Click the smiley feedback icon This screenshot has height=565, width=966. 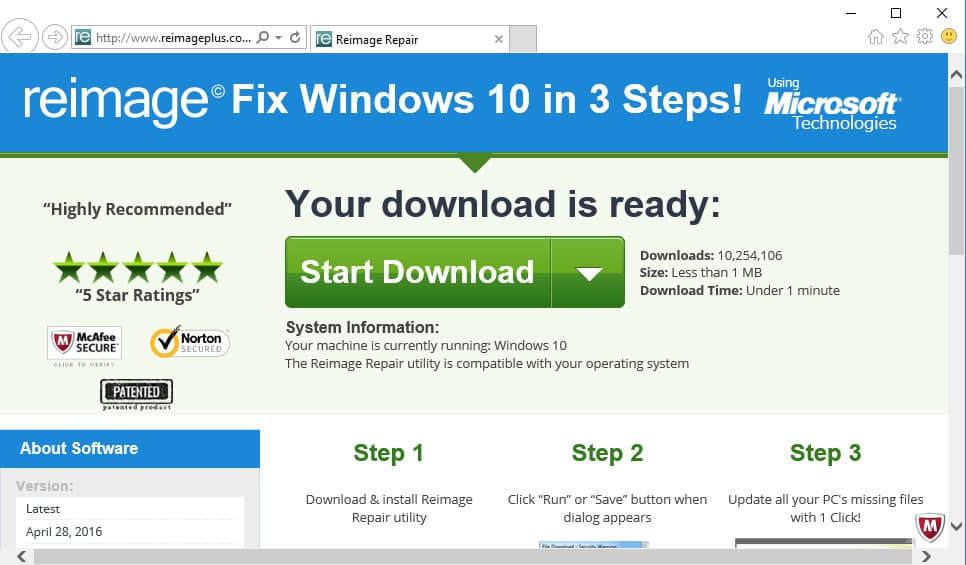pos(949,36)
